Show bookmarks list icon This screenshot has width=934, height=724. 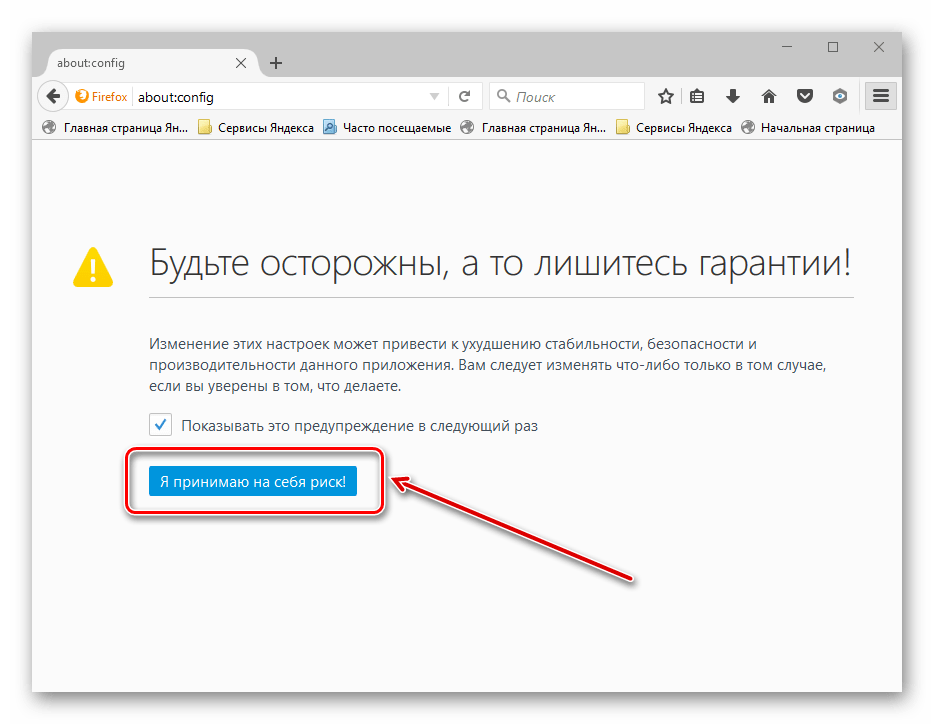[697, 96]
